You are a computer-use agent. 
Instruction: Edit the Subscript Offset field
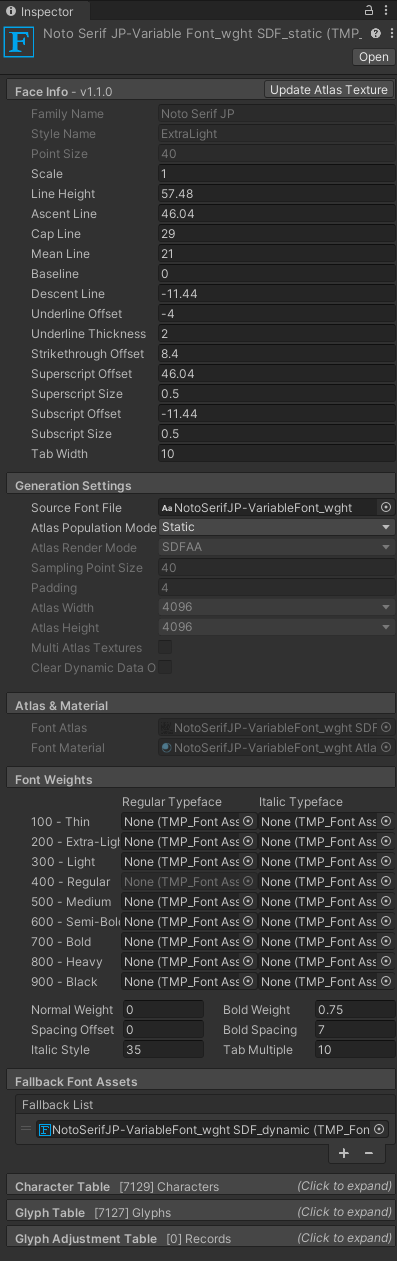pyautogui.click(x=276, y=414)
